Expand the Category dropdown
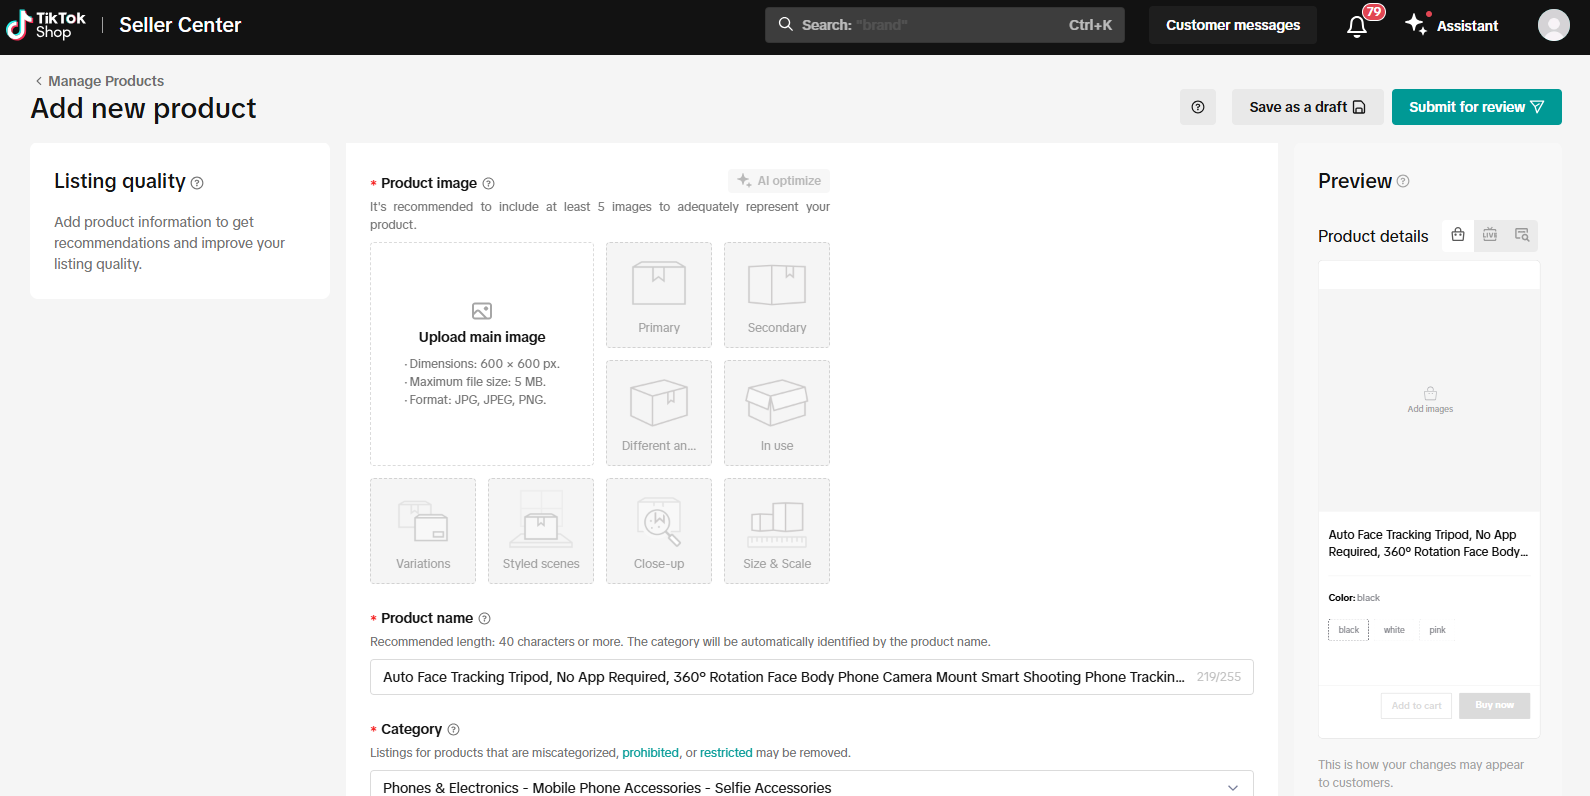The height and width of the screenshot is (796, 1590). coord(1232,788)
